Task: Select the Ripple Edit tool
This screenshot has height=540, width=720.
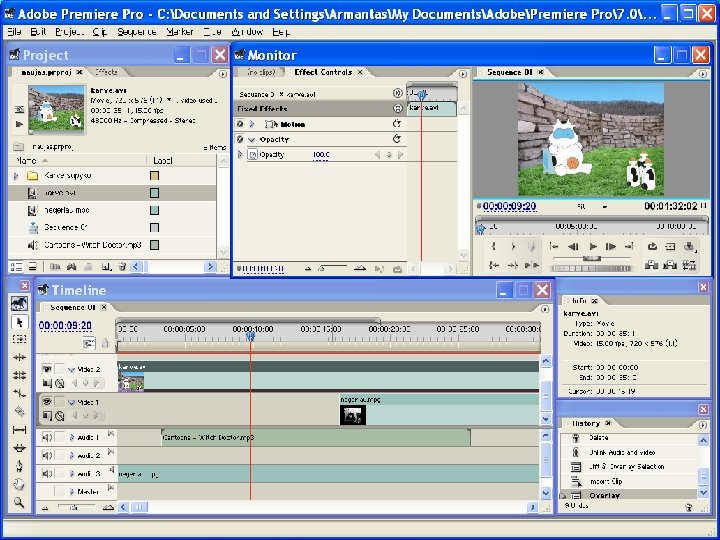Action: 19,357
